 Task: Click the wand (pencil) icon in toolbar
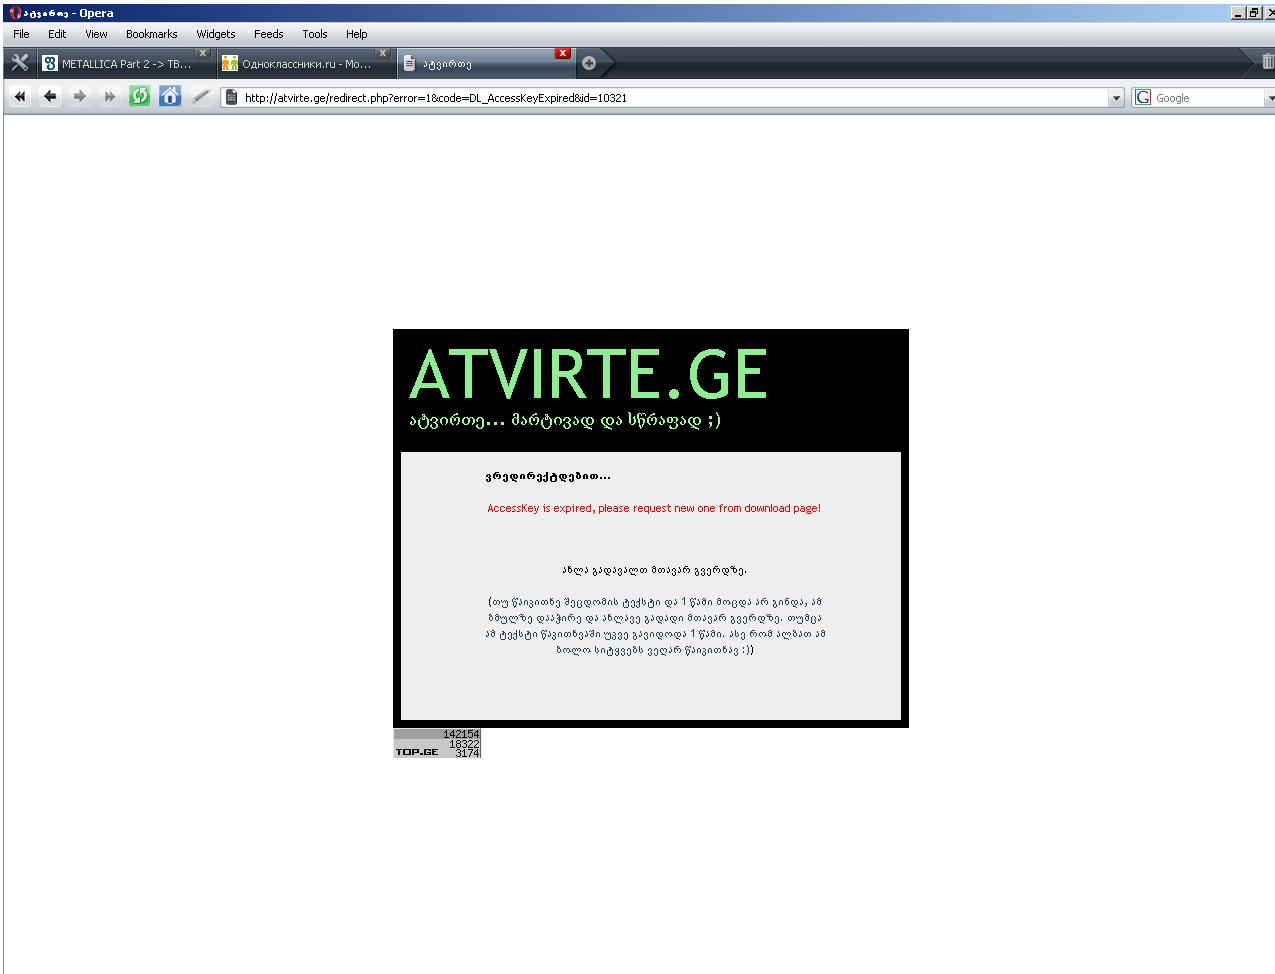click(x=200, y=97)
